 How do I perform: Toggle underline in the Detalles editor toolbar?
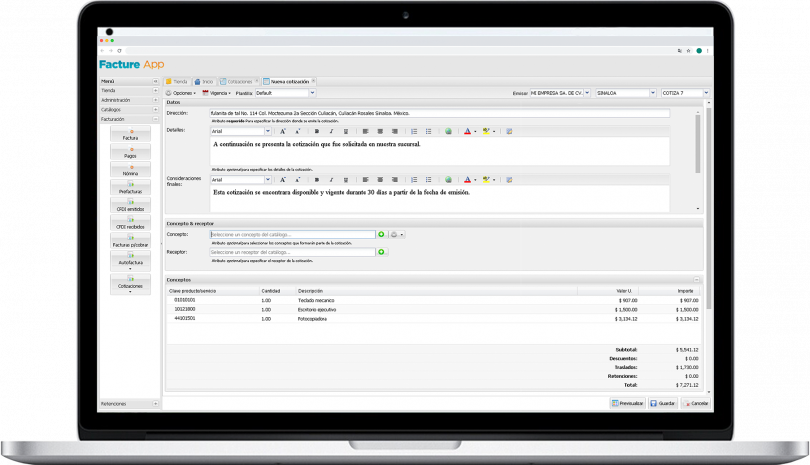pyautogui.click(x=346, y=131)
